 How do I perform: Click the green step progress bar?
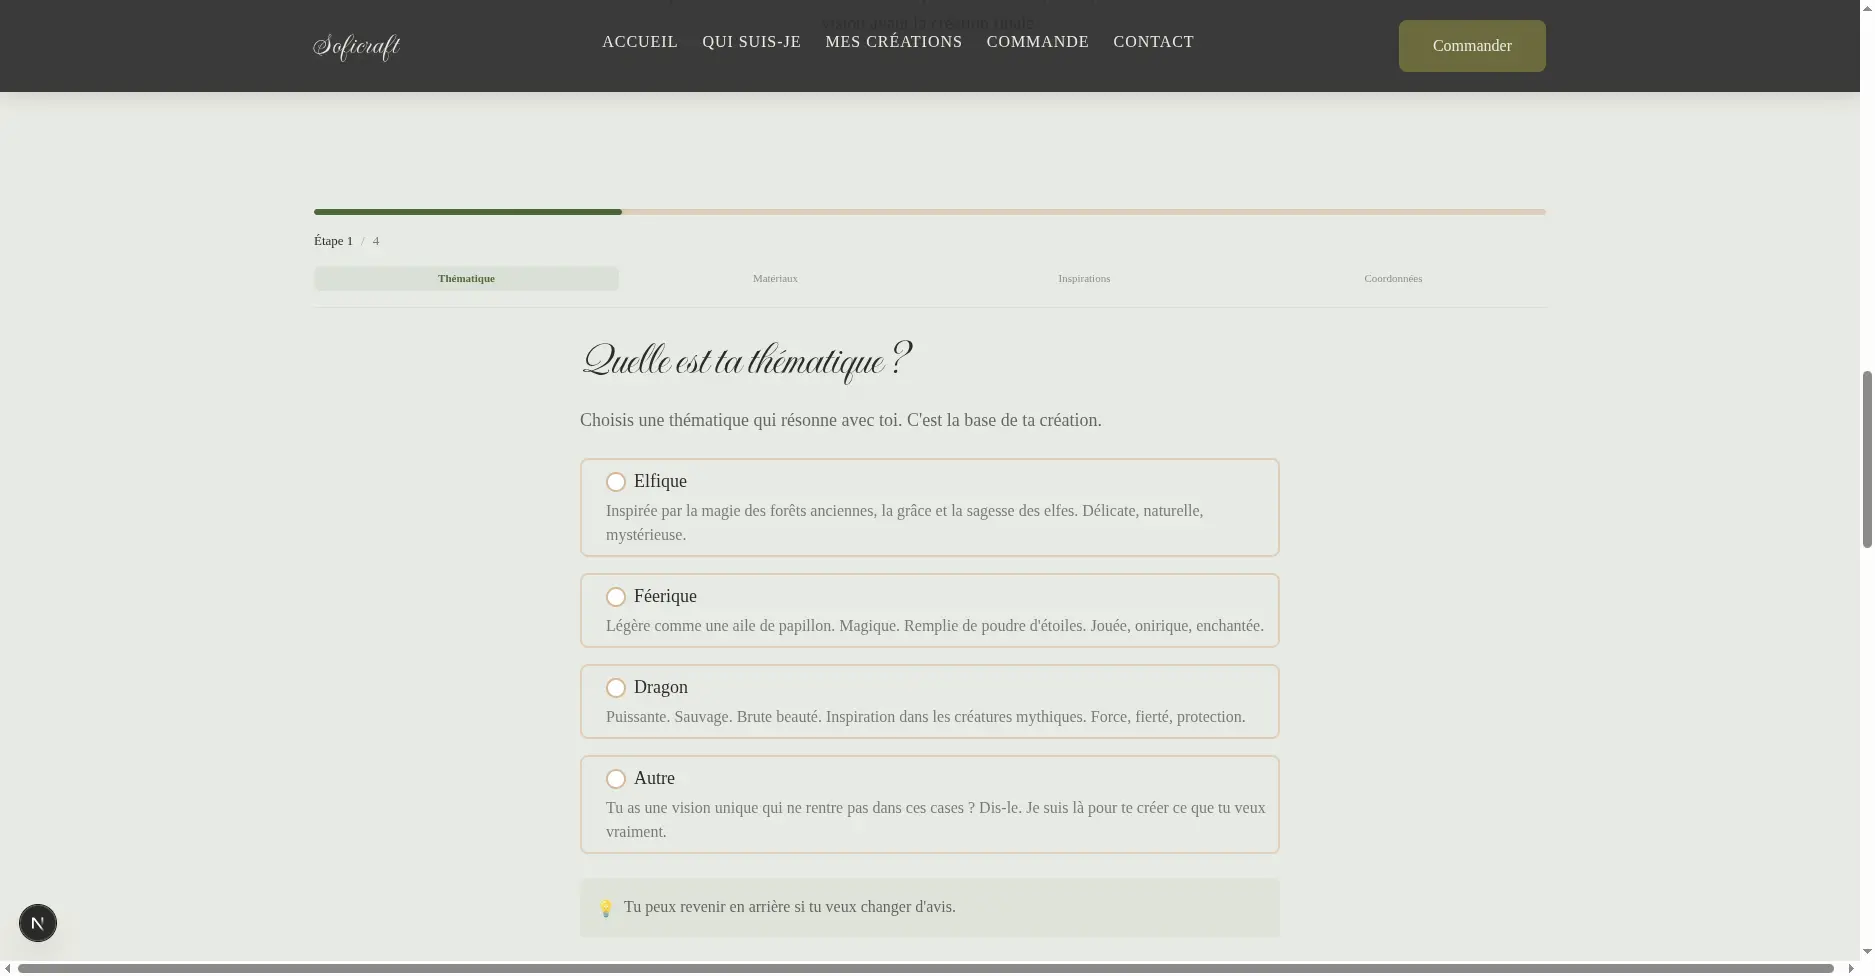[467, 212]
